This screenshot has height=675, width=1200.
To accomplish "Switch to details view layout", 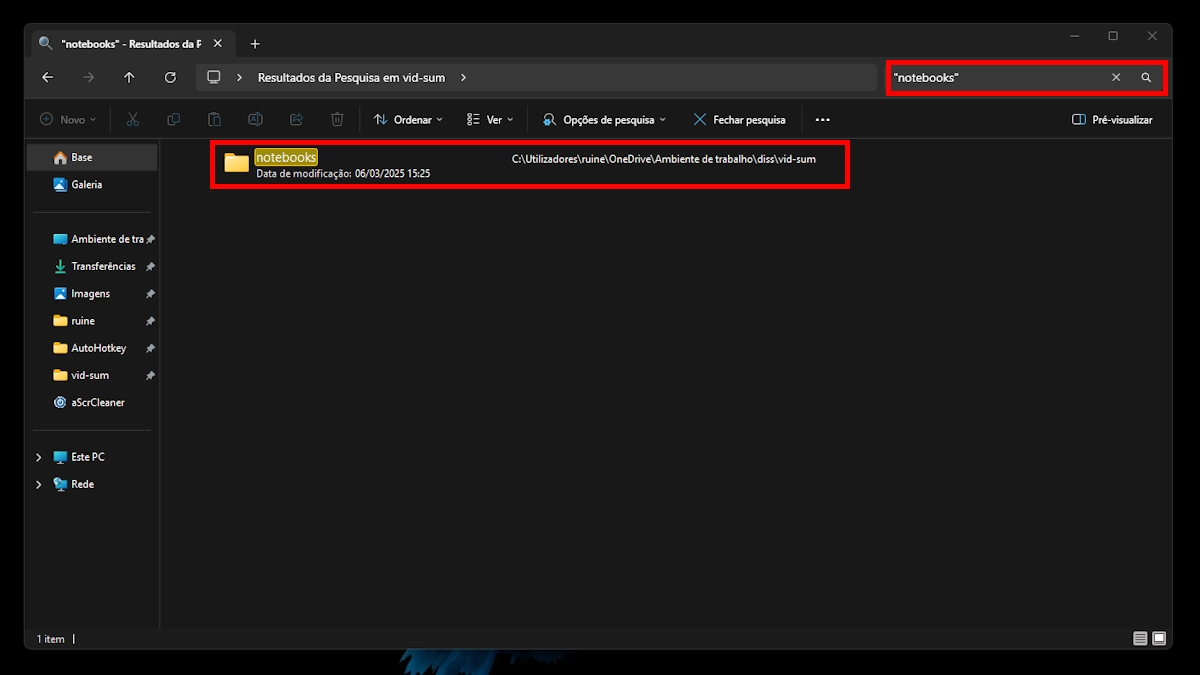I will coord(1140,638).
